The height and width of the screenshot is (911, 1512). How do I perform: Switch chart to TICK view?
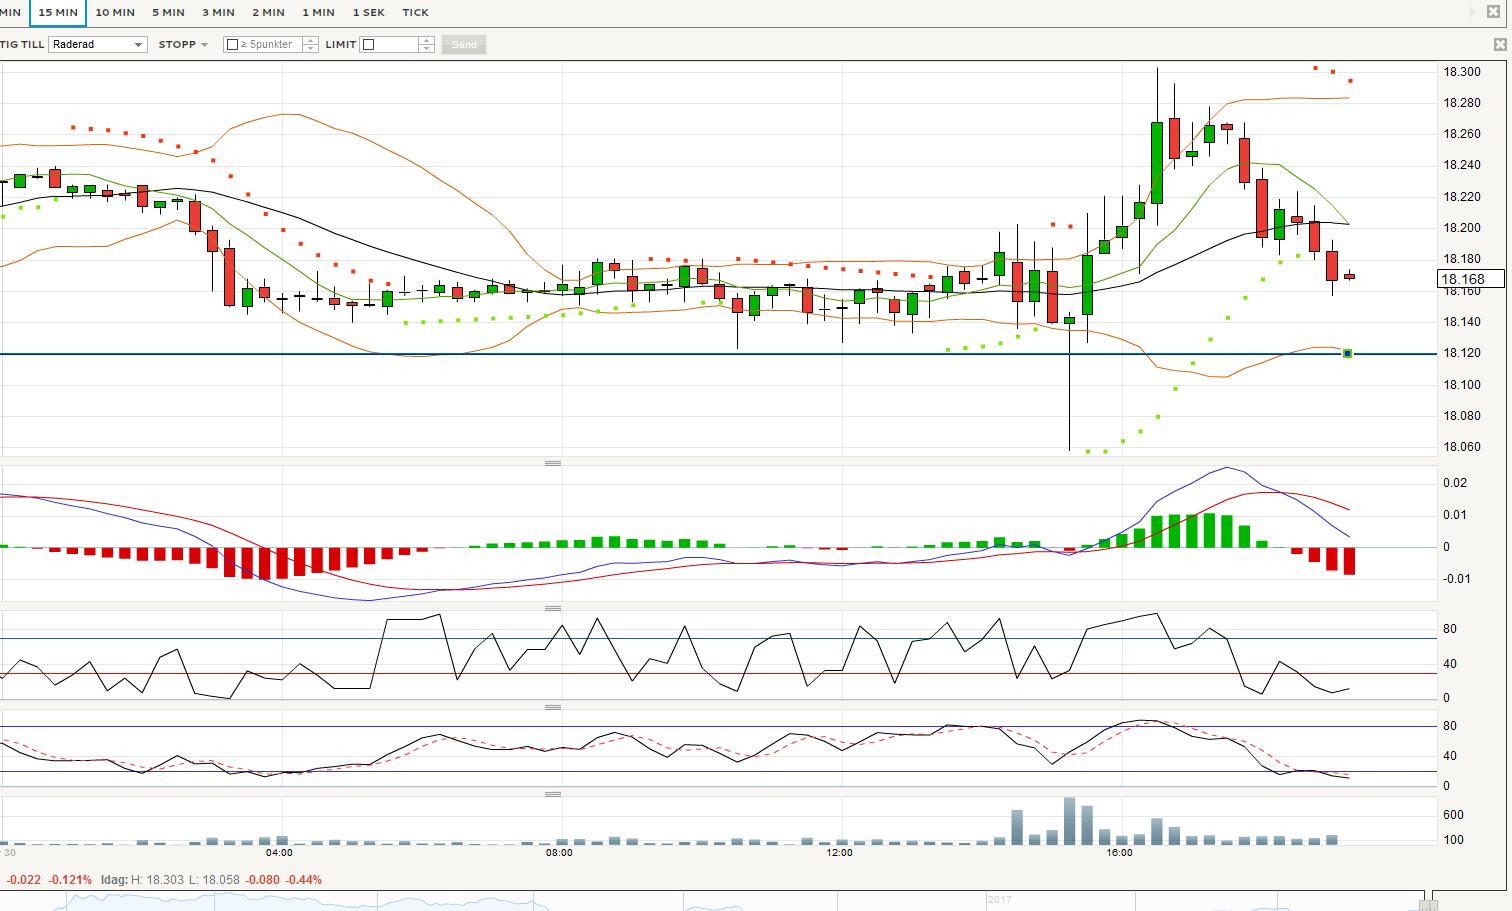(x=415, y=13)
